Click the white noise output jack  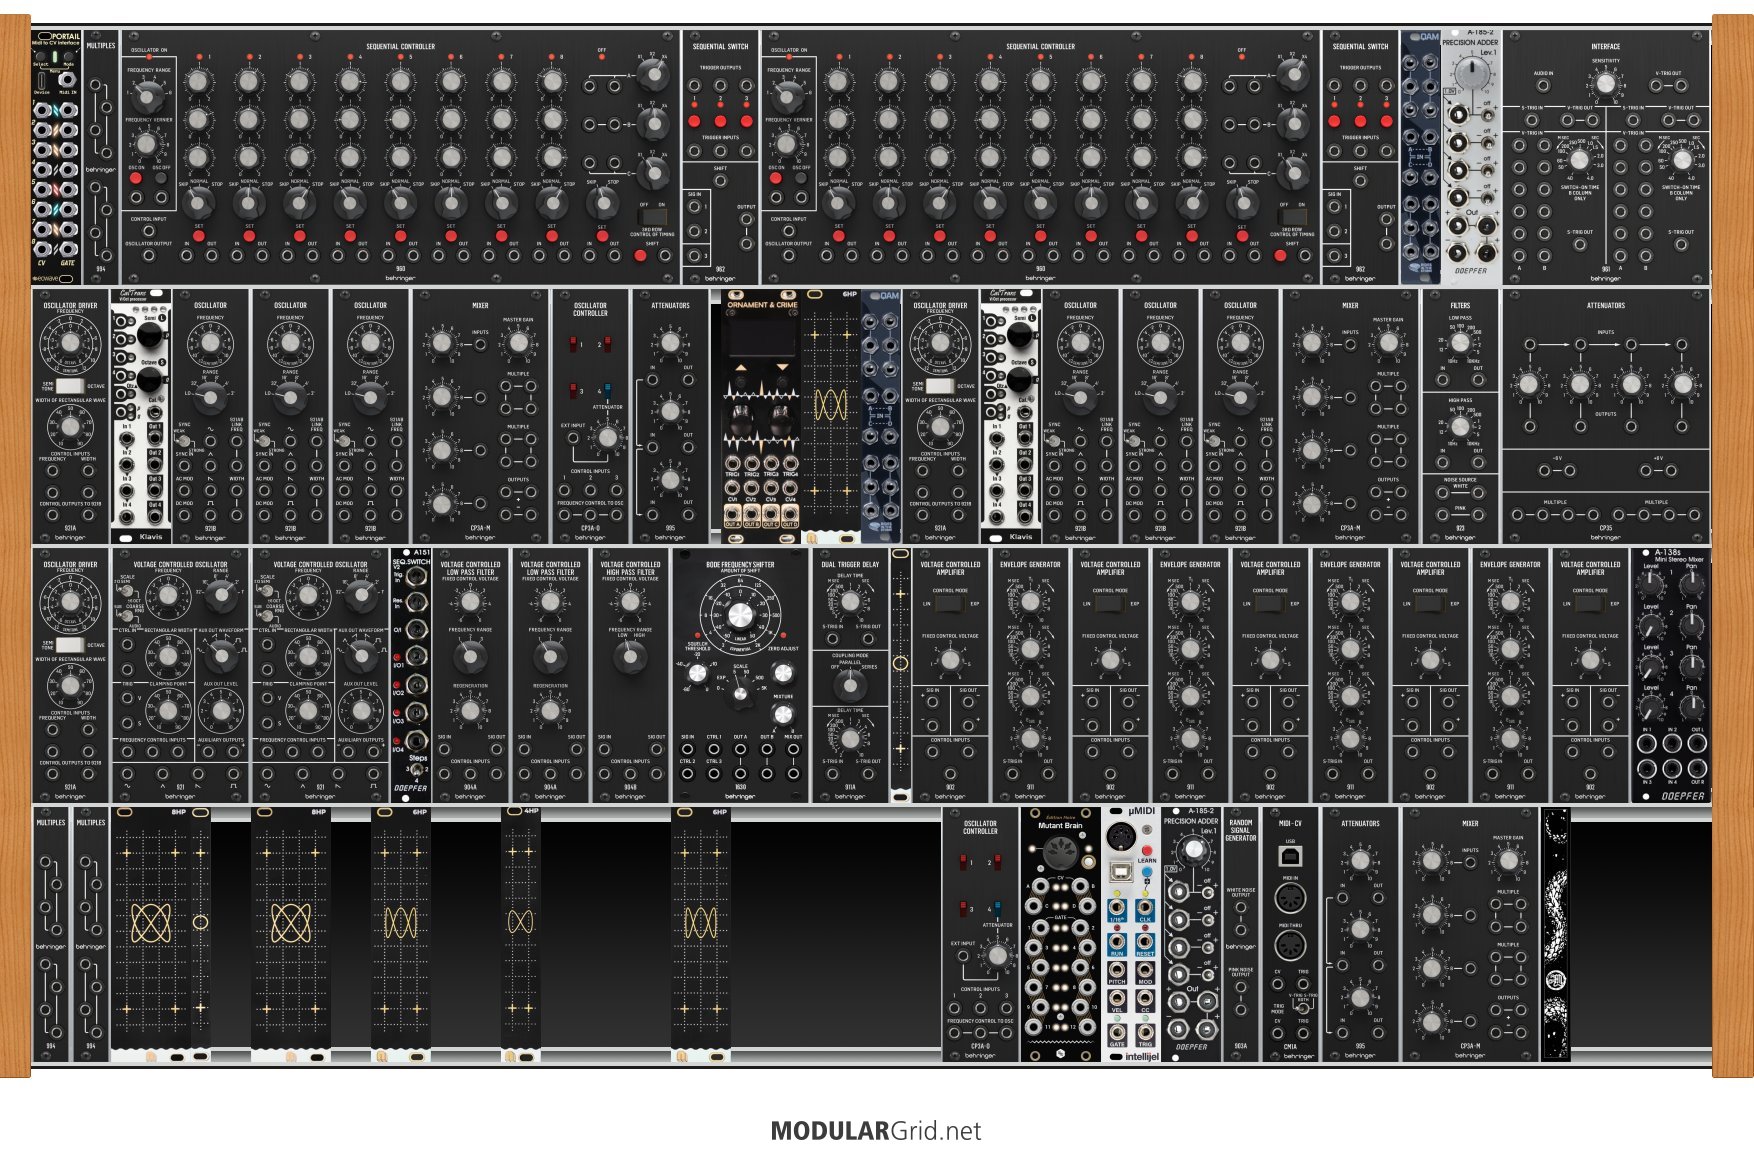[x=1240, y=907]
